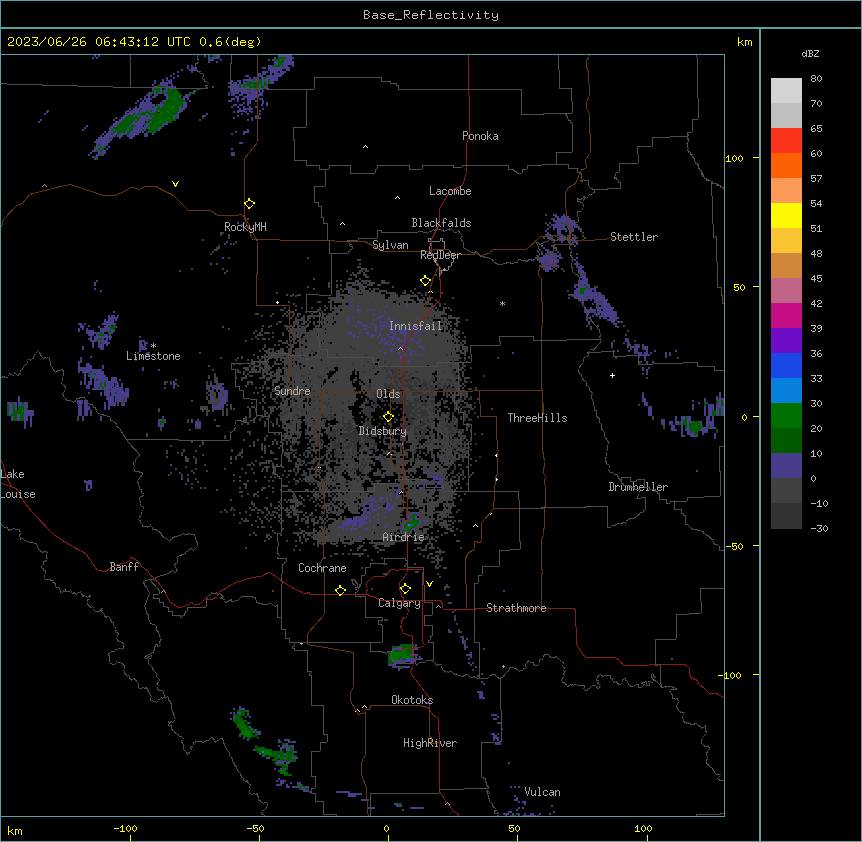This screenshot has height=842, width=862.
Task: Click the purple echo near Stettler
Action: pos(561,228)
